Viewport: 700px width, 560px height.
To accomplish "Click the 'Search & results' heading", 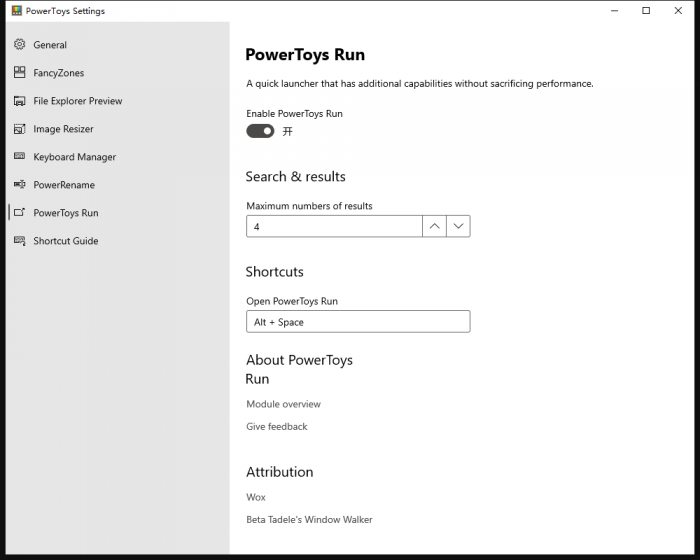I will pos(296,176).
